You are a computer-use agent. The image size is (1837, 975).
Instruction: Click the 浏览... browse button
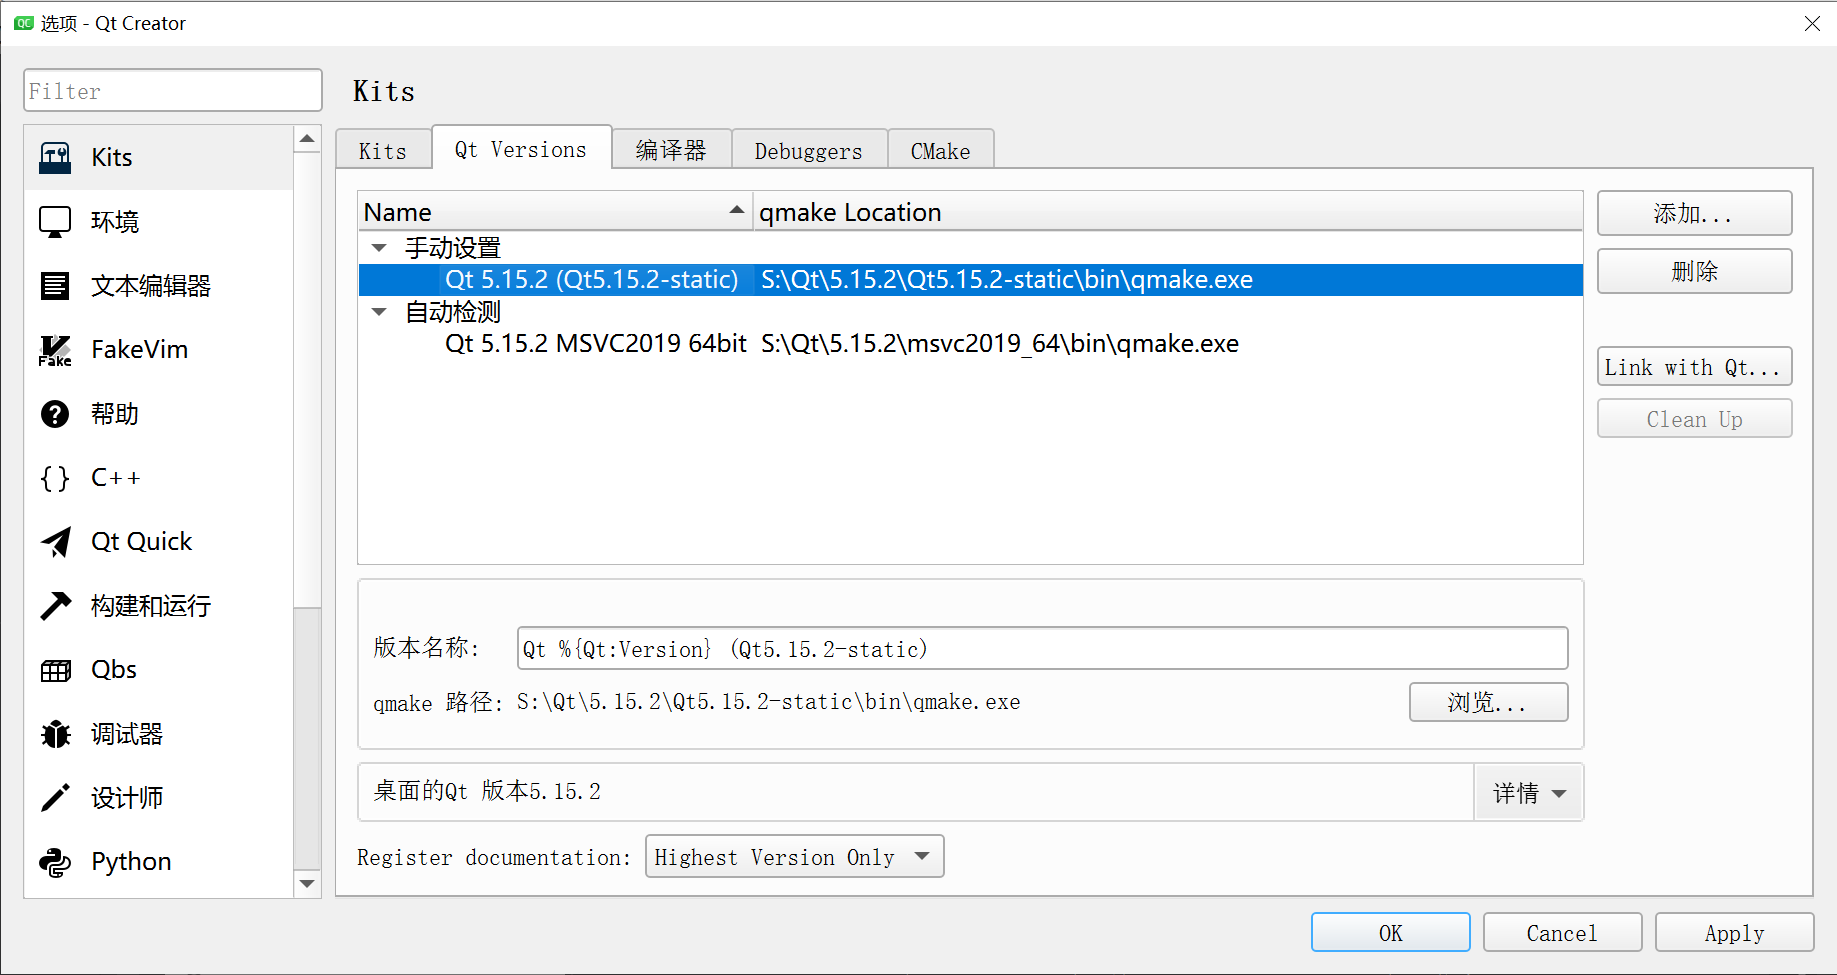point(1488,702)
